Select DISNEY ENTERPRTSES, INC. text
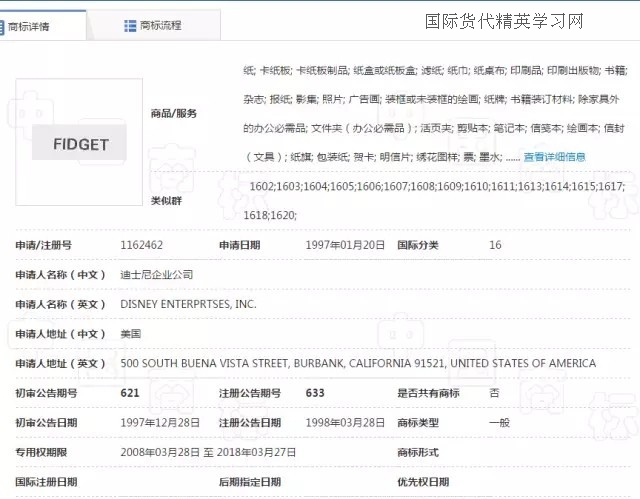The image size is (640, 499). pos(188,304)
